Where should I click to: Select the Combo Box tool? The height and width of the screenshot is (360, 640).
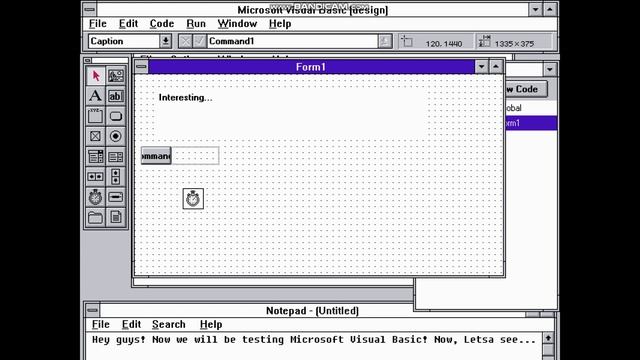(96, 156)
